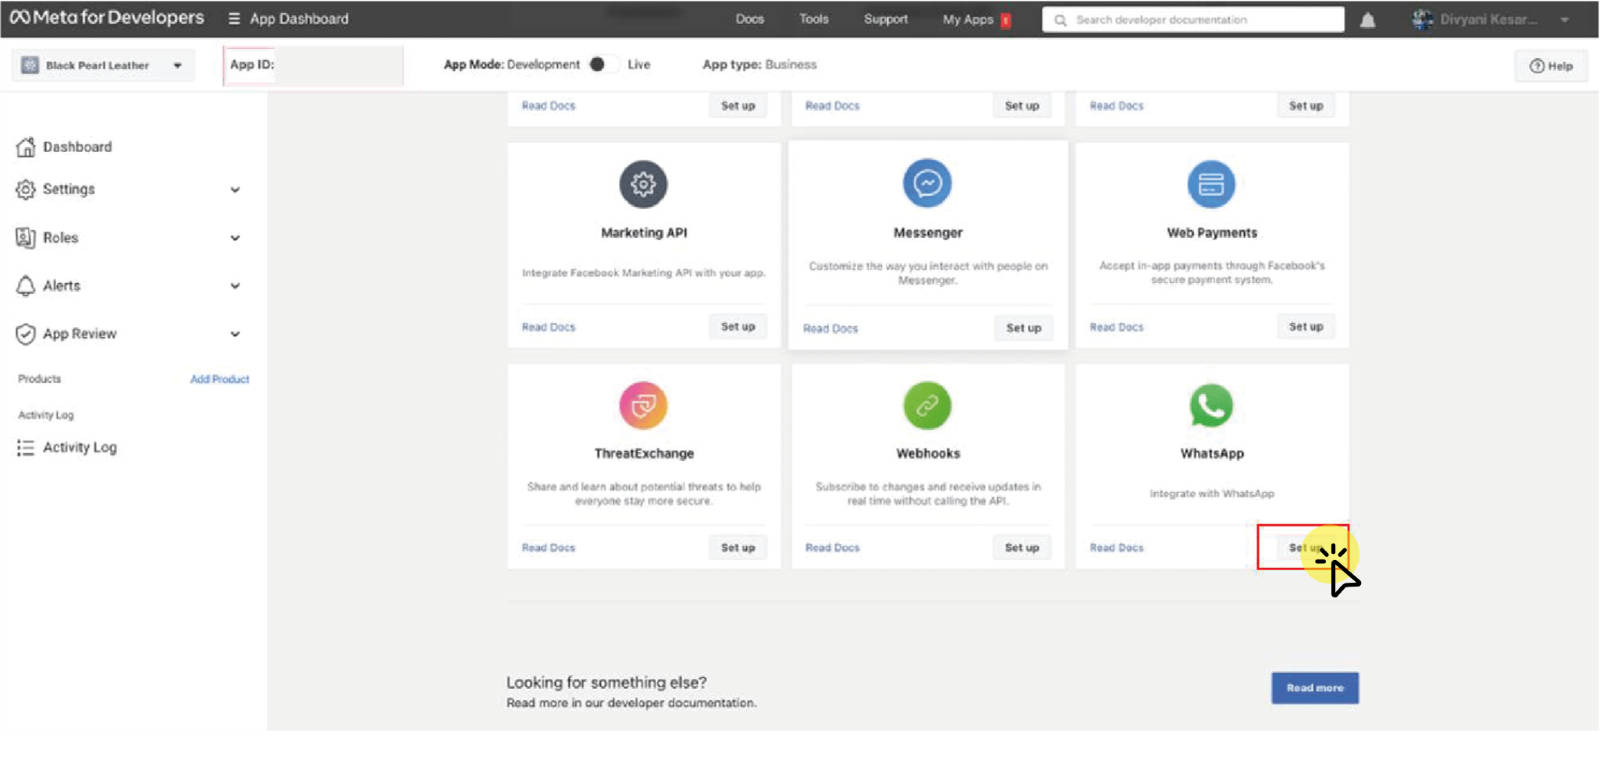Click the Marketing API gear icon
The image size is (1600, 770).
tap(643, 184)
